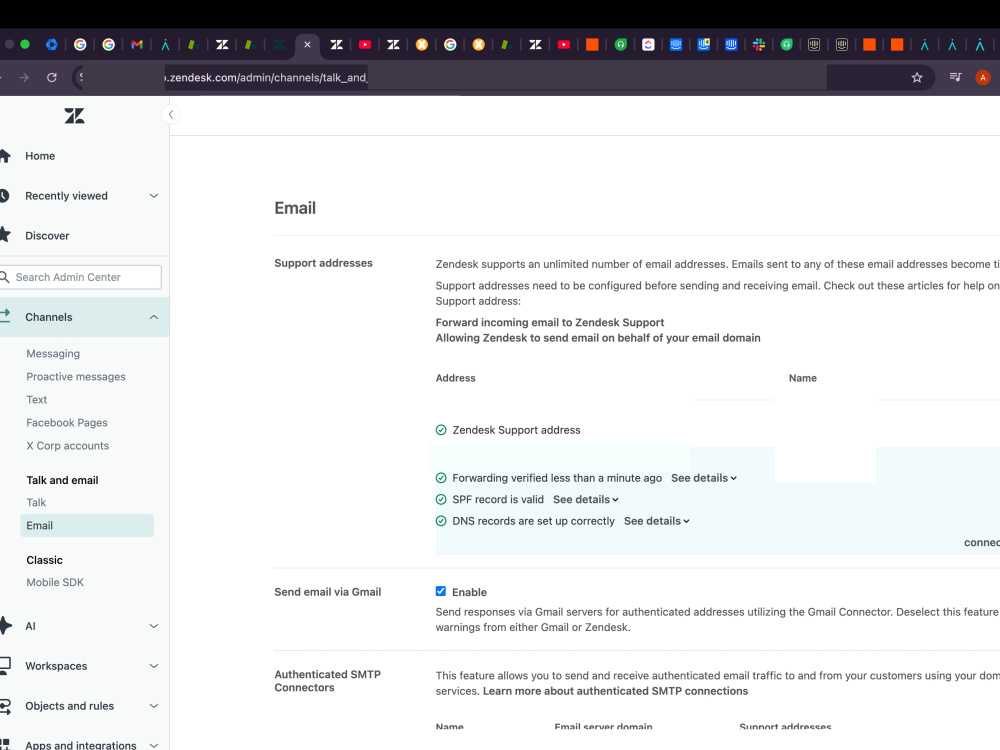Image resolution: width=1000 pixels, height=750 pixels.
Task: Open the Forward incoming email to Zendesk Support link
Action: [x=549, y=322]
